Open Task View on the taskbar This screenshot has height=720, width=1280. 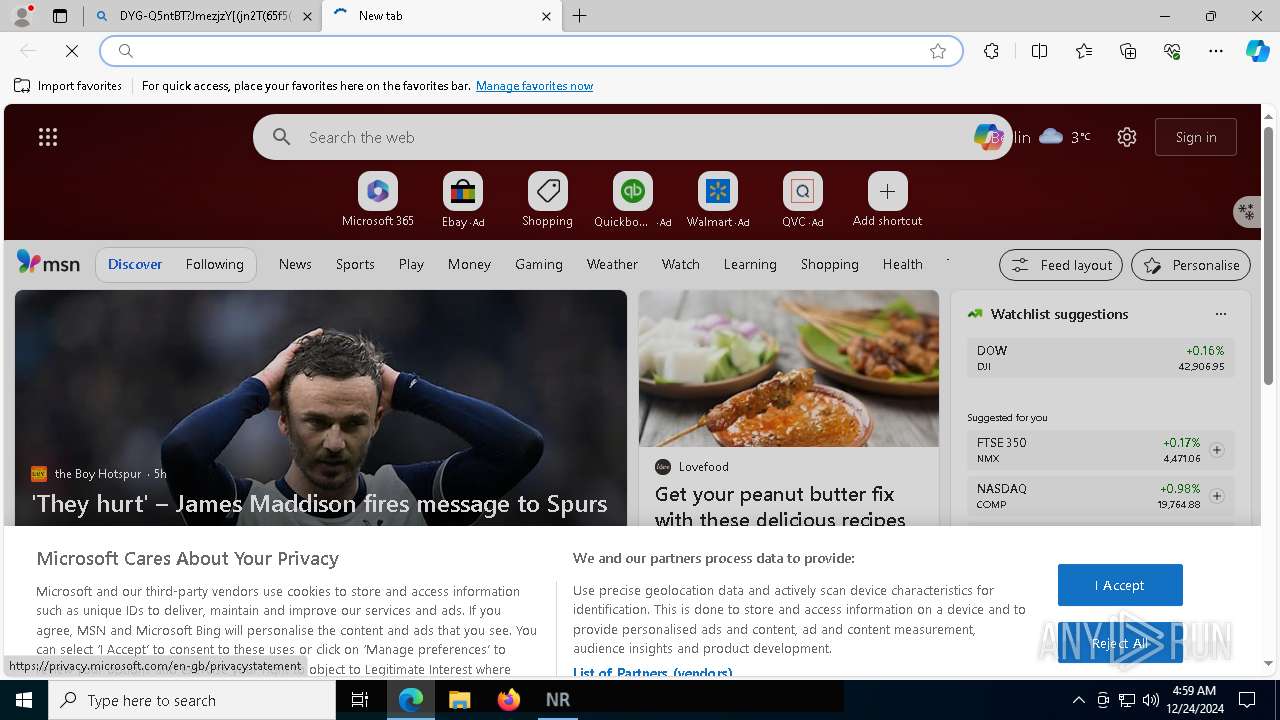coord(360,700)
